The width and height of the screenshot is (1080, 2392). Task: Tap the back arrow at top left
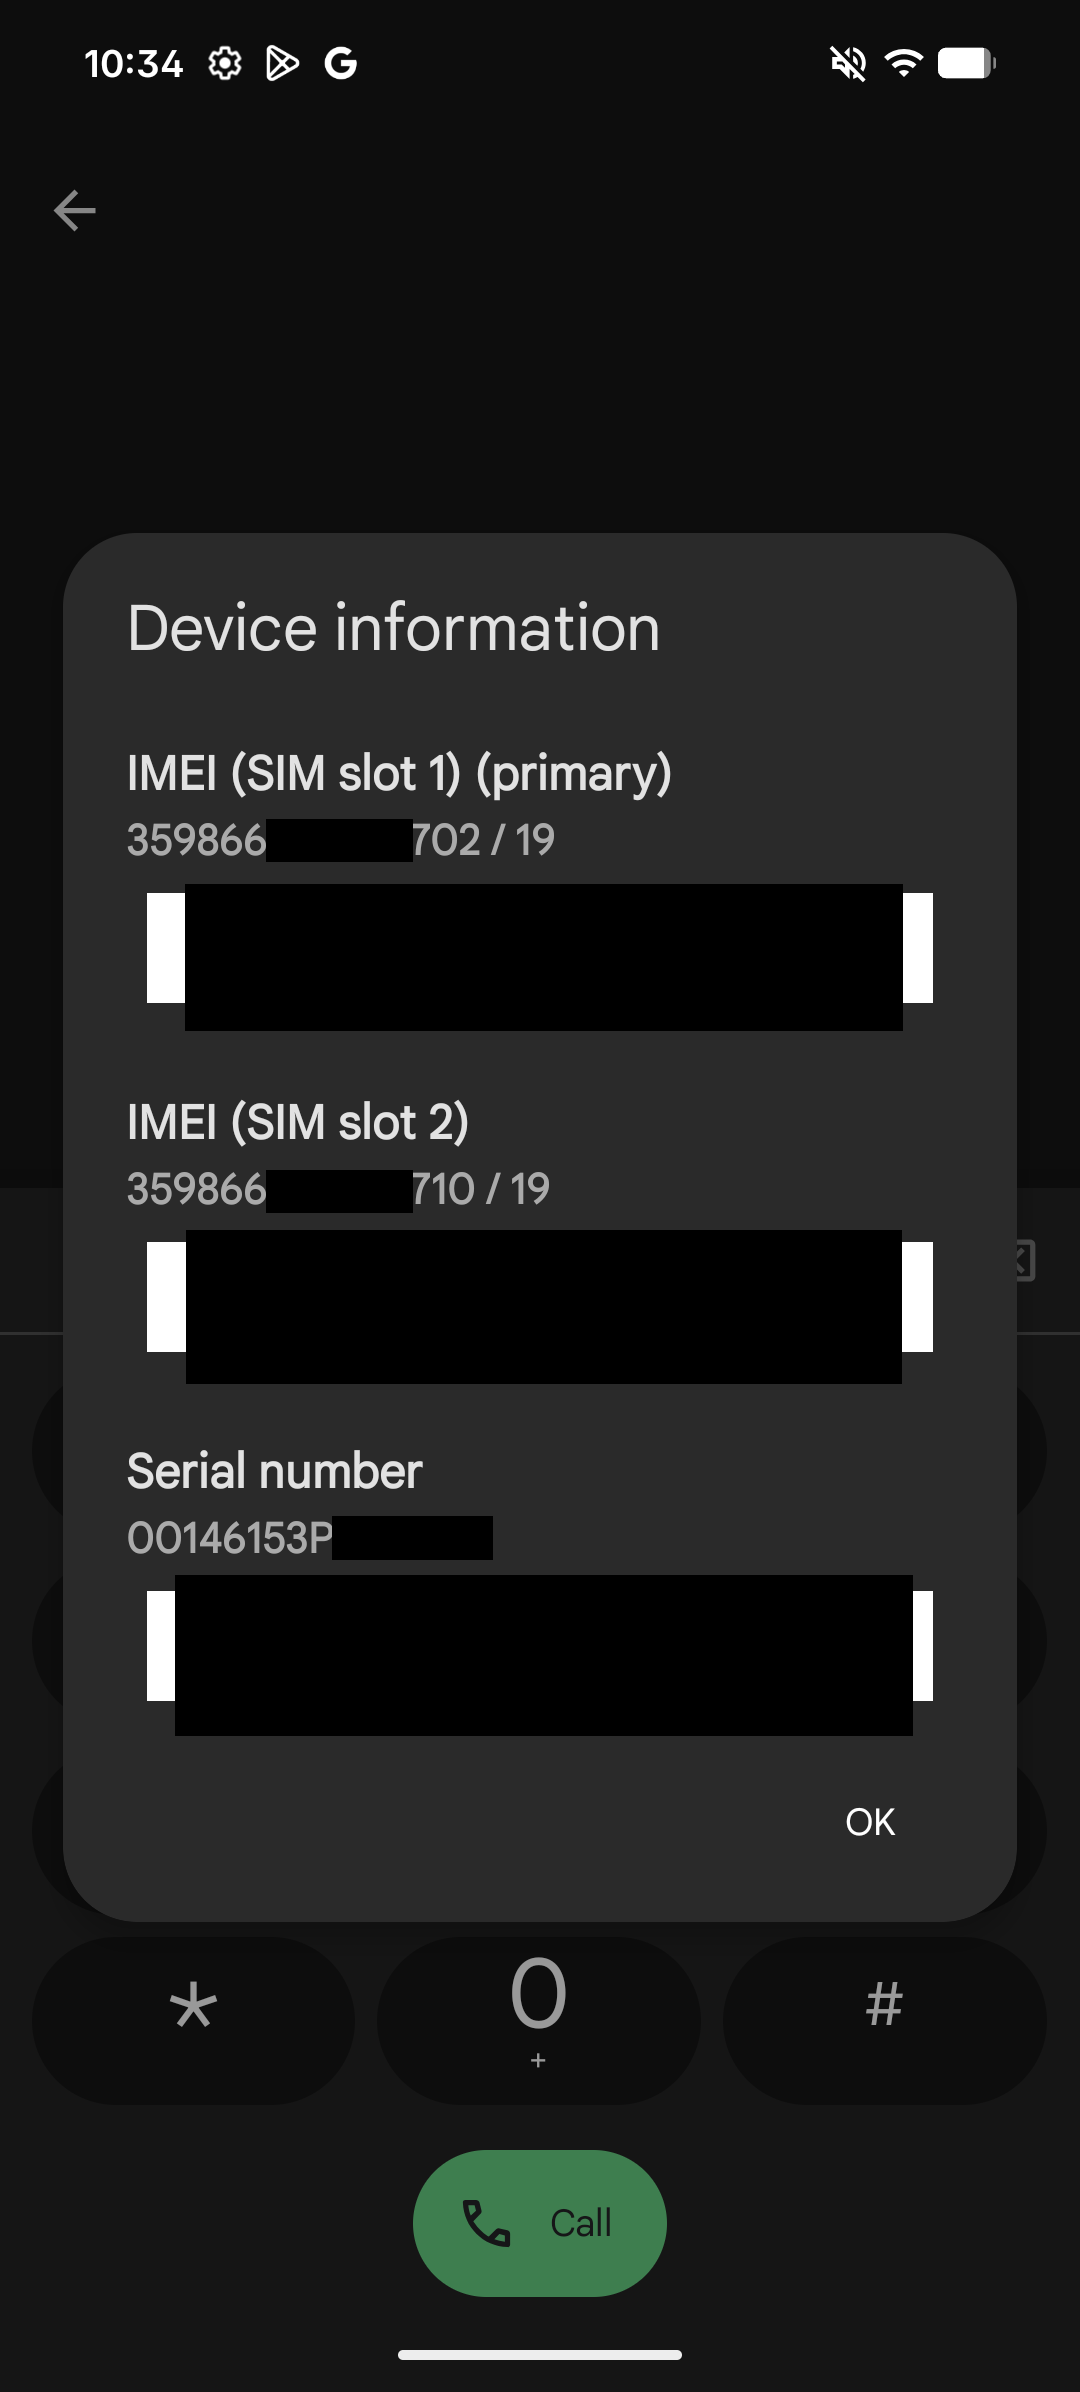(x=75, y=211)
